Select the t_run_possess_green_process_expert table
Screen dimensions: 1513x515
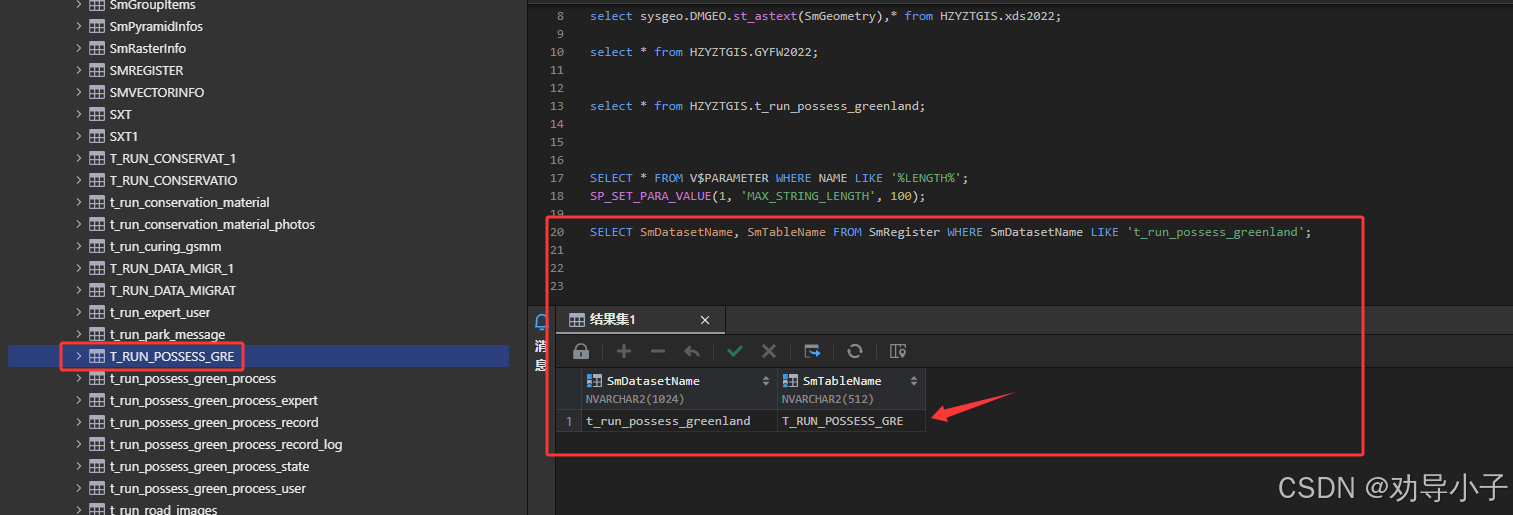coord(214,400)
